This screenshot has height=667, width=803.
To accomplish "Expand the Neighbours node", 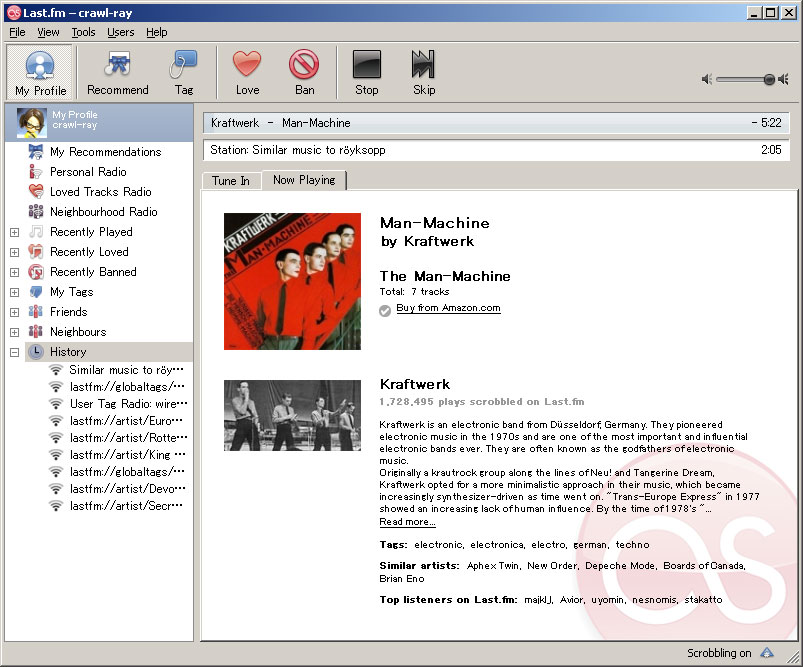I will (x=15, y=332).
